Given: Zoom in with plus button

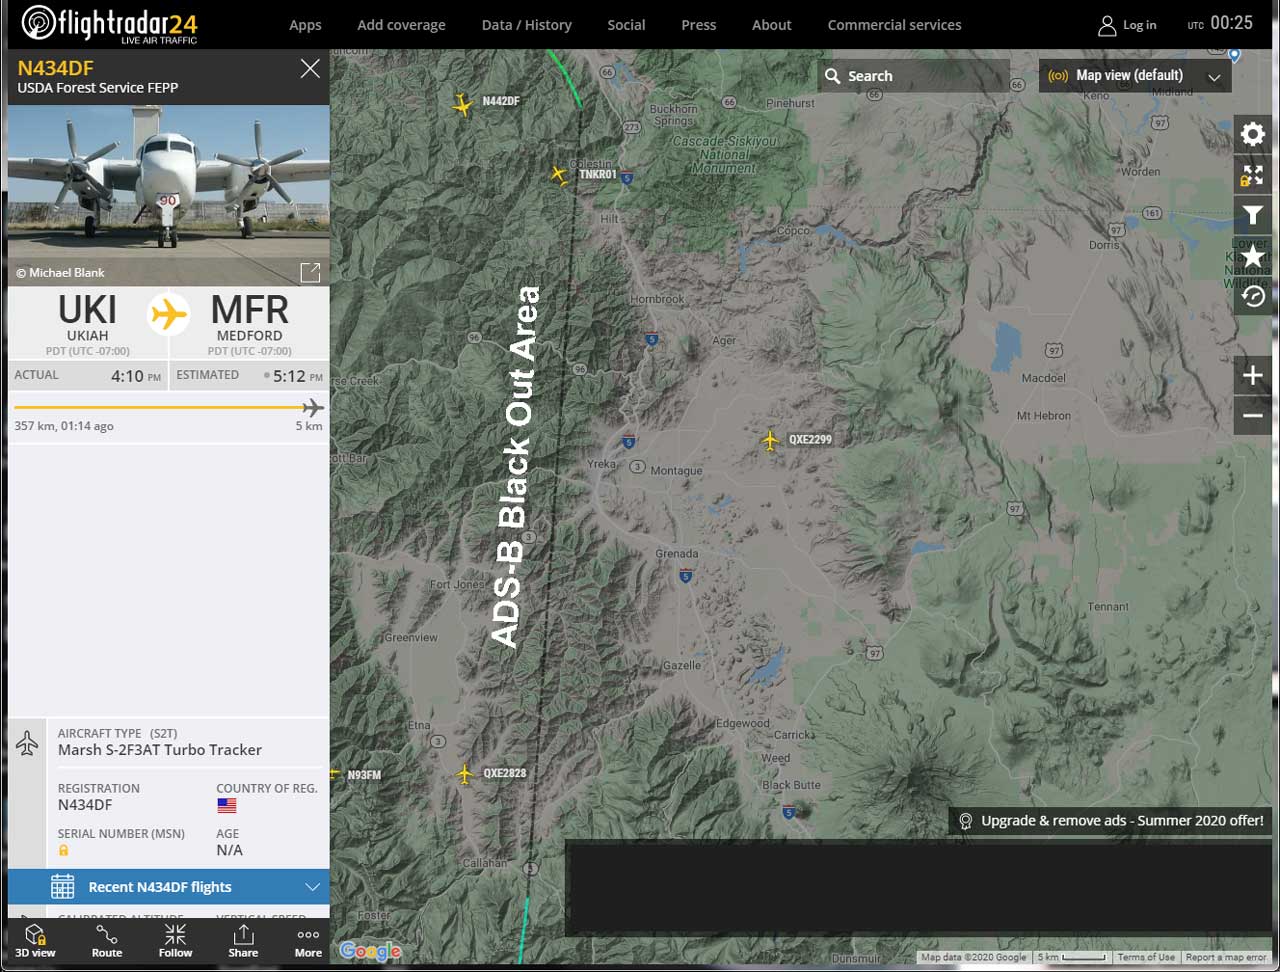Looking at the screenshot, I should [x=1252, y=375].
